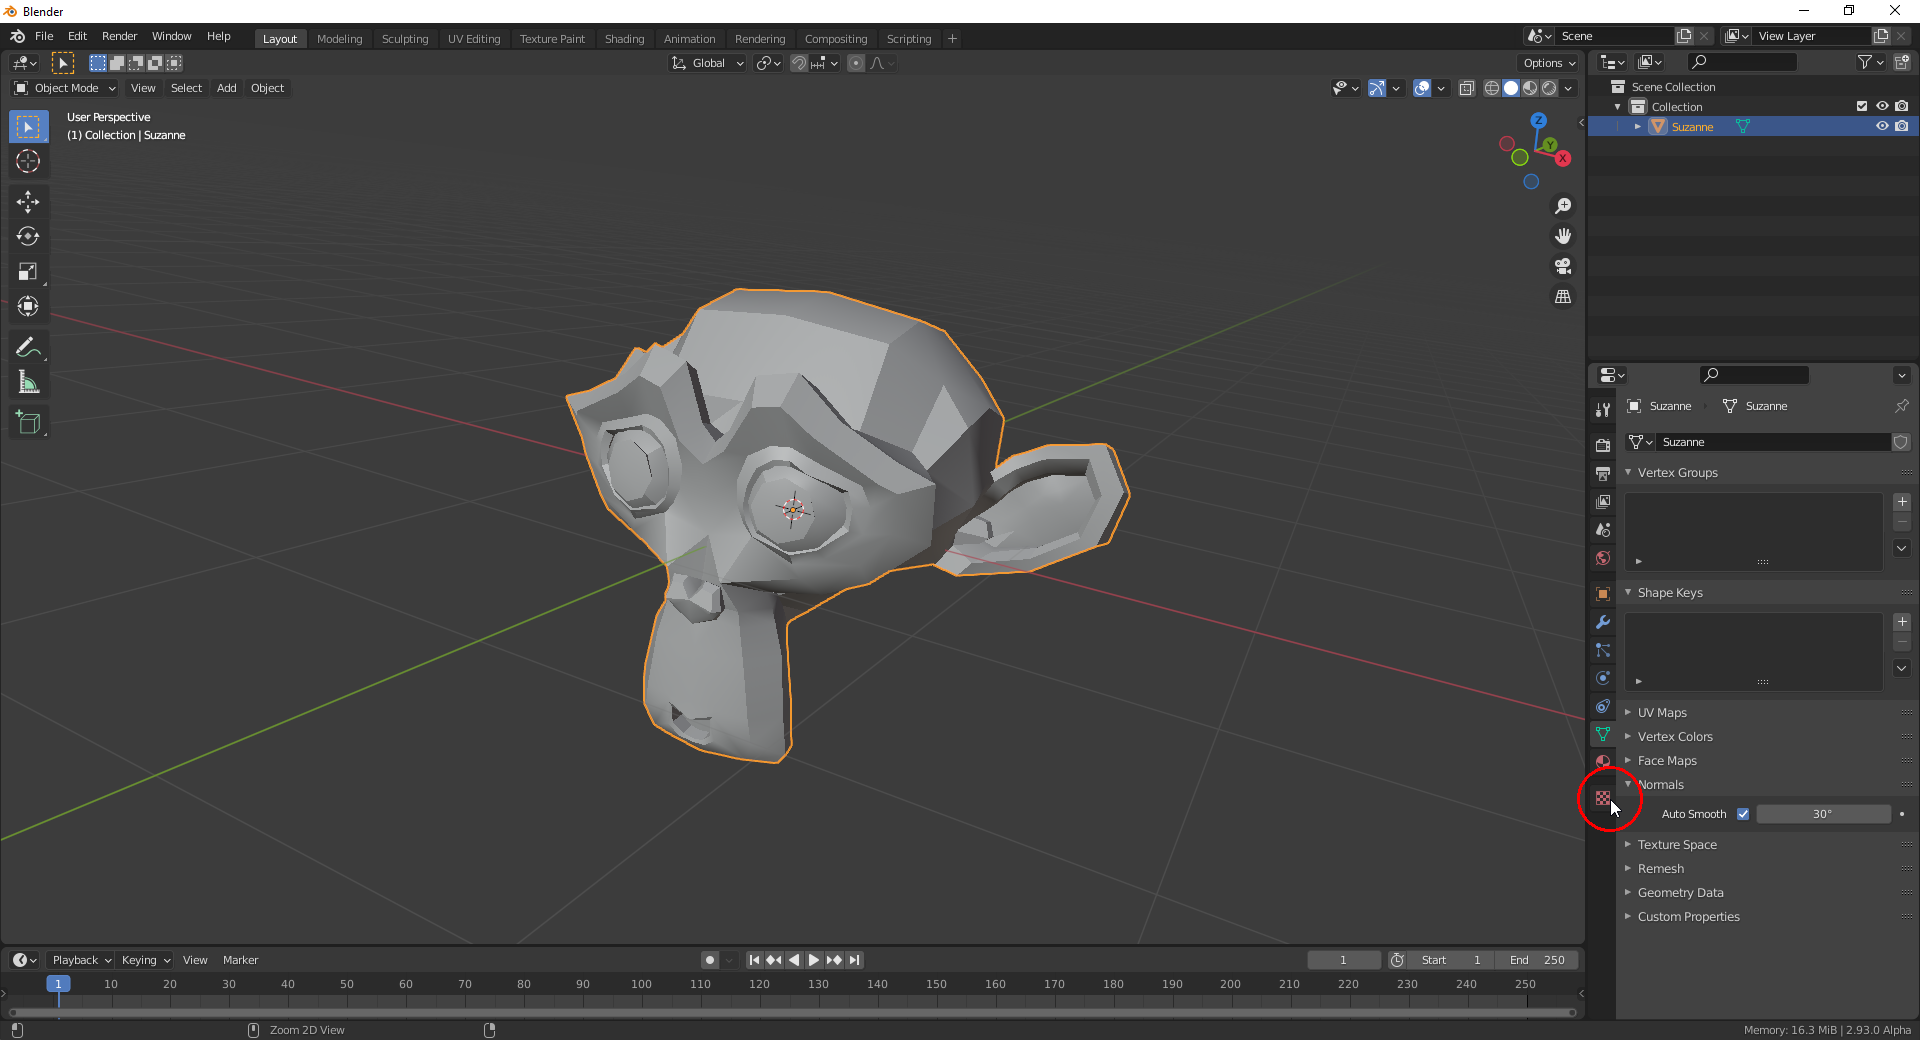Open the Render menu
Screen dimensions: 1920x1040
[119, 36]
